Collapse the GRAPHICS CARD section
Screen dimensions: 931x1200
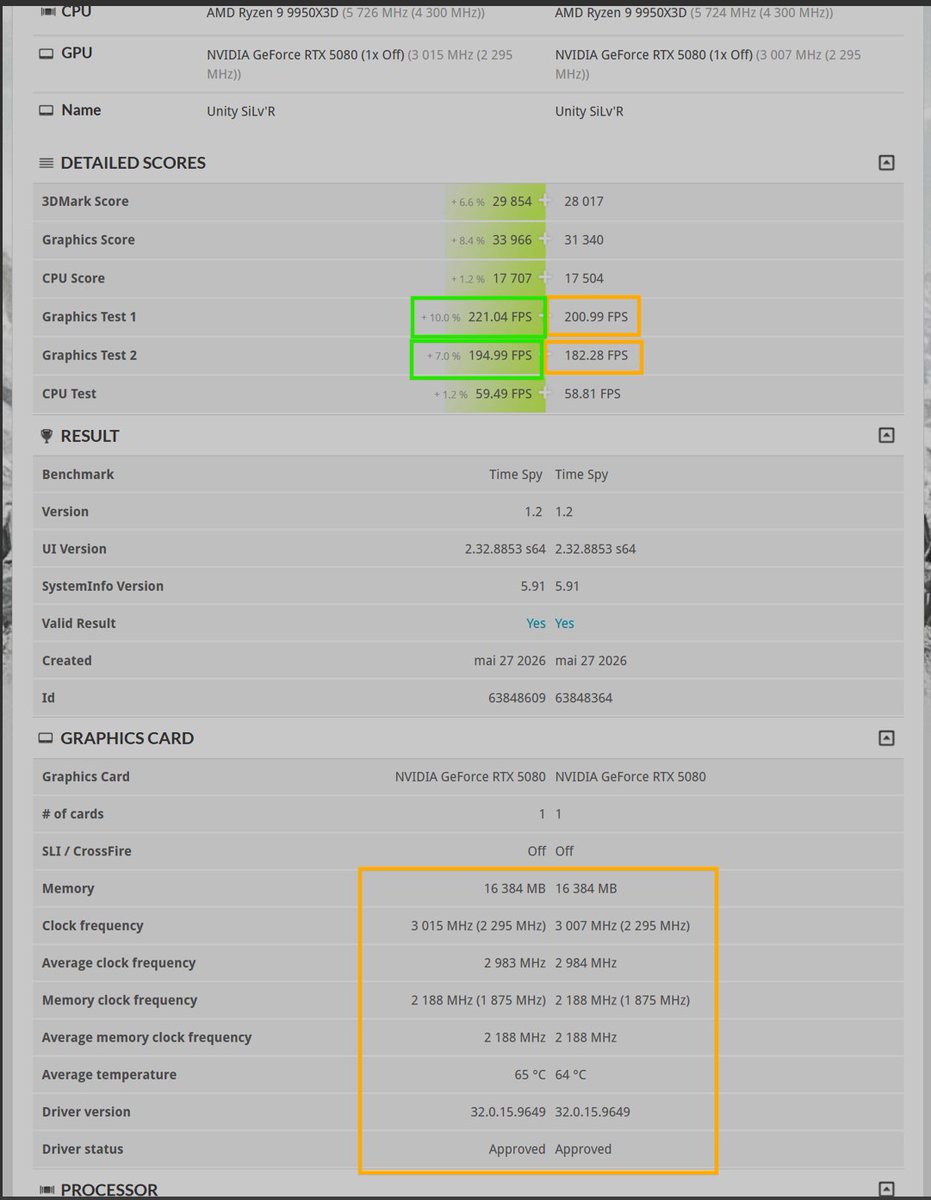tap(886, 738)
